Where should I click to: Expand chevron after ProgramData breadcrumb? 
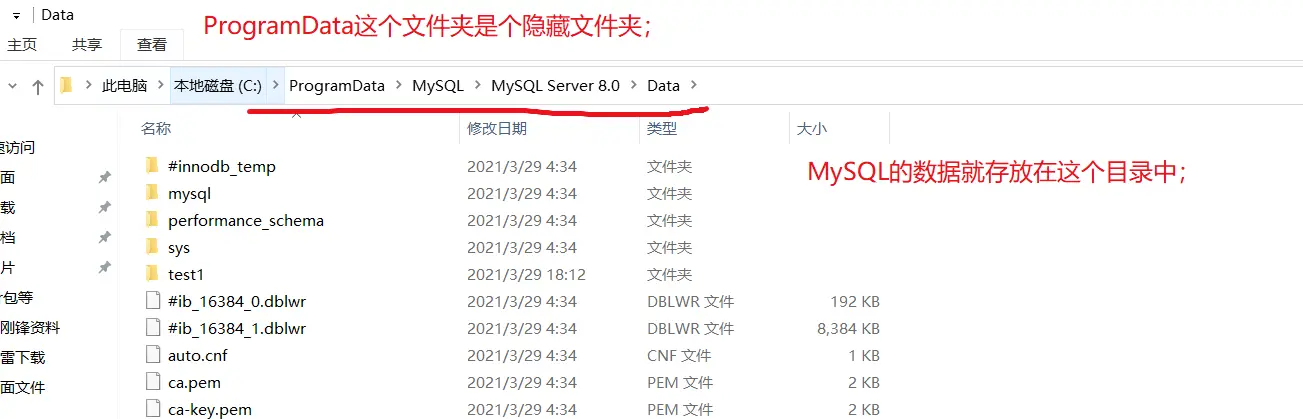399,86
